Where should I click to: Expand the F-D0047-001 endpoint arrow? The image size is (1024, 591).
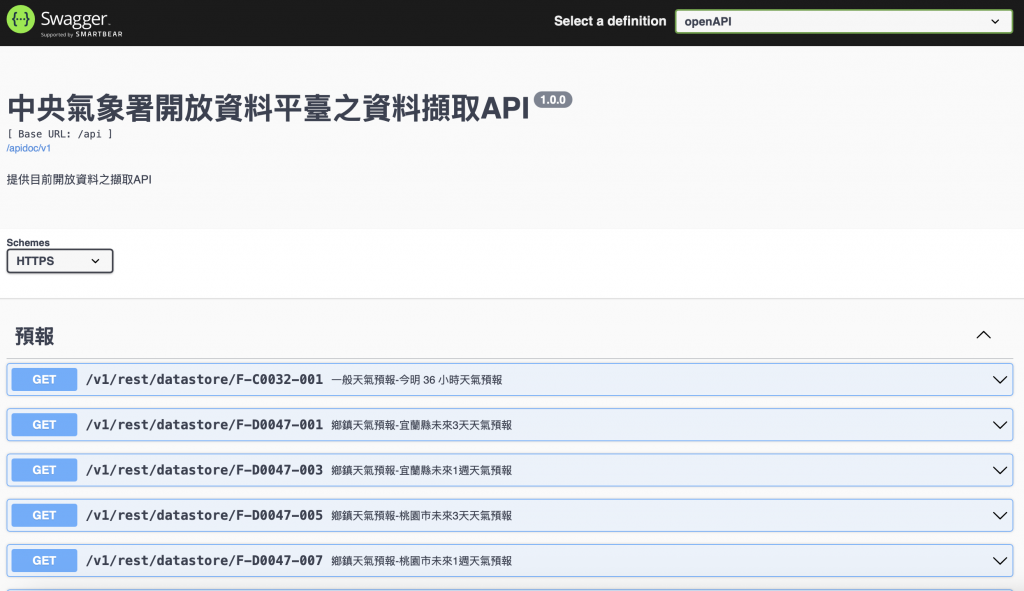(x=999, y=425)
